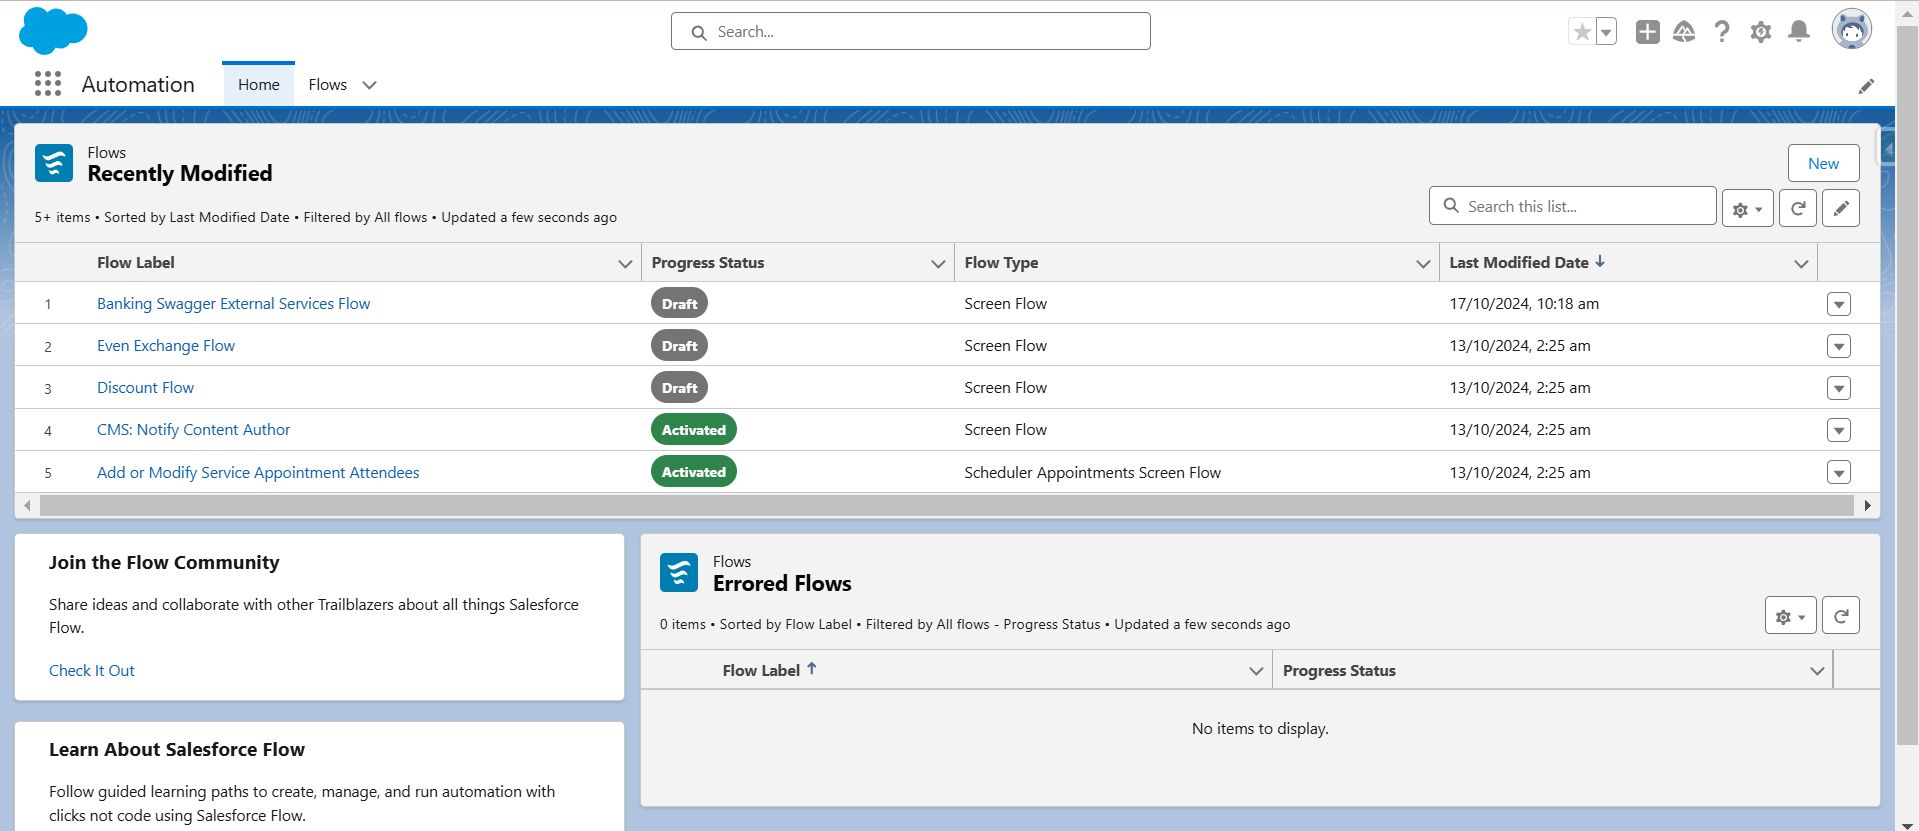Open the Last Modified Date column menu
Viewport: 1919px width, 831px height.
(1801, 263)
